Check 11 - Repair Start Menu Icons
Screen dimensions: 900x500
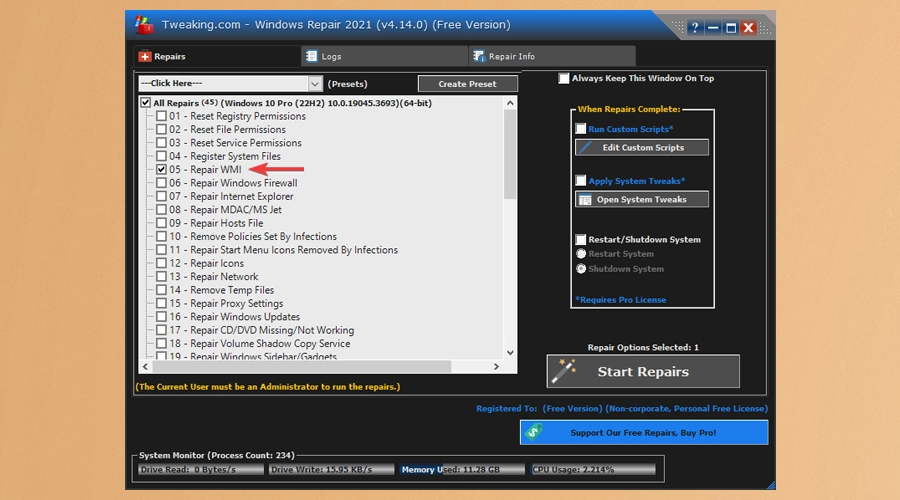(161, 250)
